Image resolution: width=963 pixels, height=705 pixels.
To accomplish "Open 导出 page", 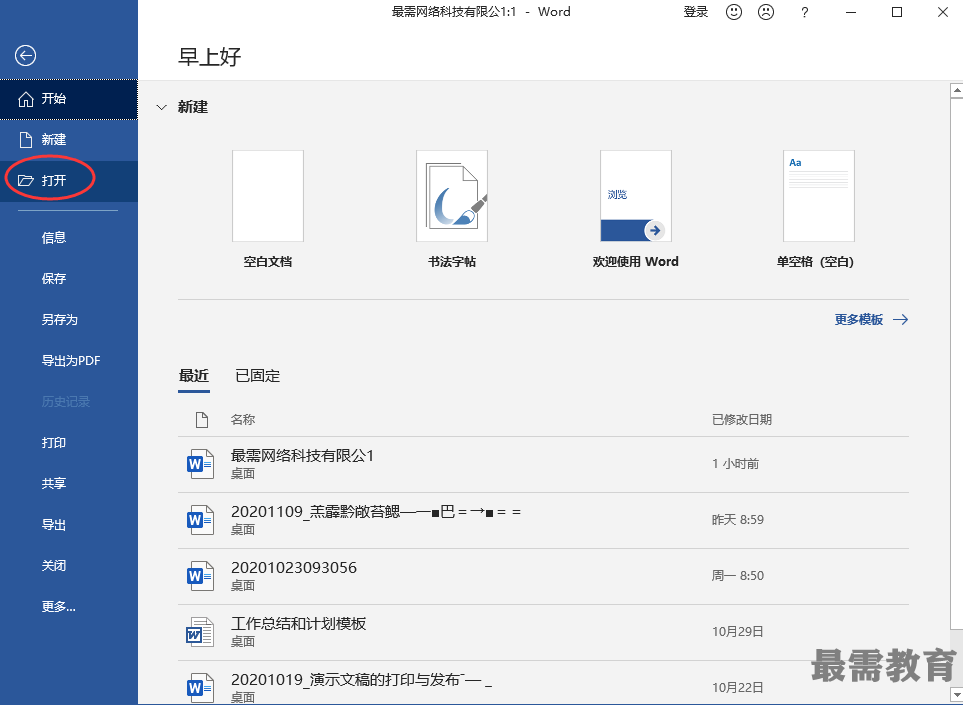I will (x=54, y=525).
